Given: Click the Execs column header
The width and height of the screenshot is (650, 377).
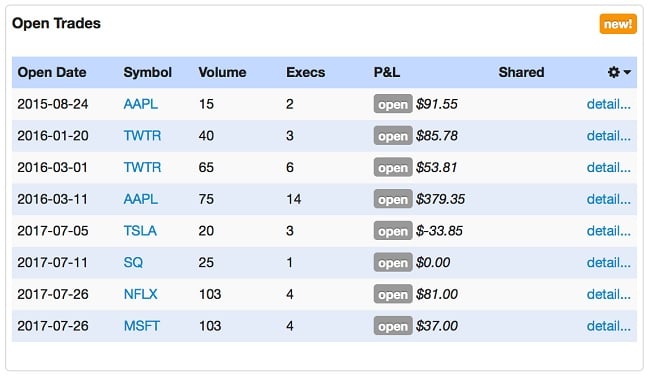Looking at the screenshot, I should [306, 72].
